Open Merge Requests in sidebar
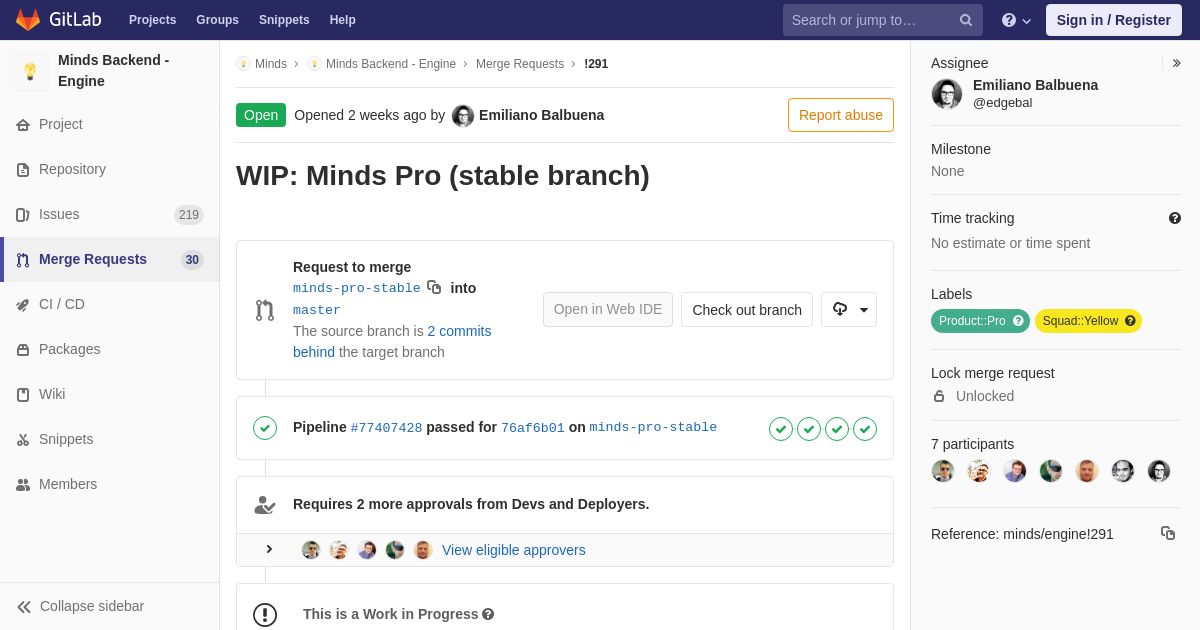This screenshot has width=1200, height=630. pyautogui.click(x=110, y=259)
